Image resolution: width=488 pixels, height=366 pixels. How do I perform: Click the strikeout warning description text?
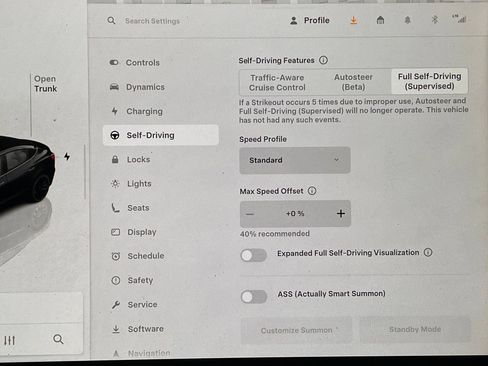[354, 110]
